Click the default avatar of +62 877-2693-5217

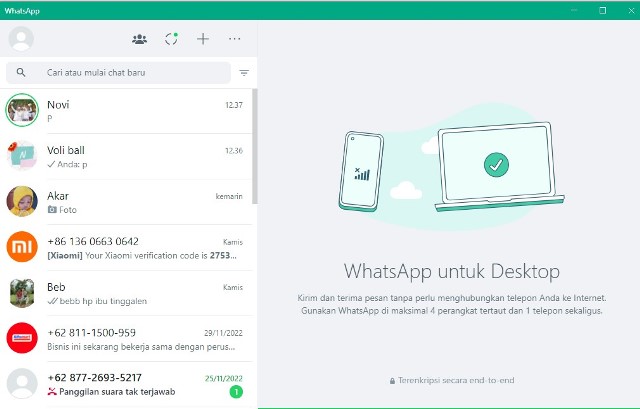coord(22,384)
